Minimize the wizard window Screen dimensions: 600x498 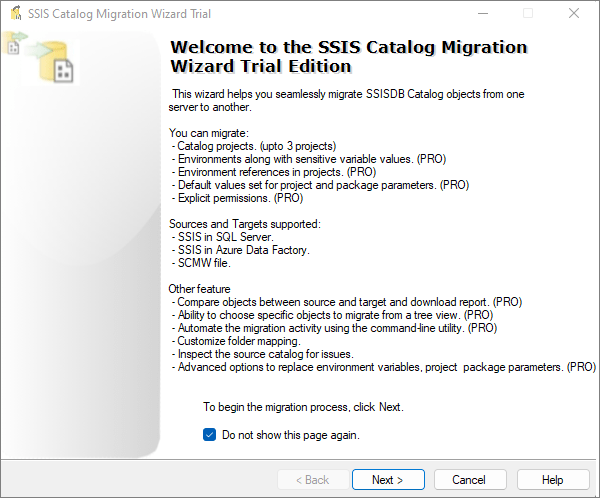tap(483, 14)
